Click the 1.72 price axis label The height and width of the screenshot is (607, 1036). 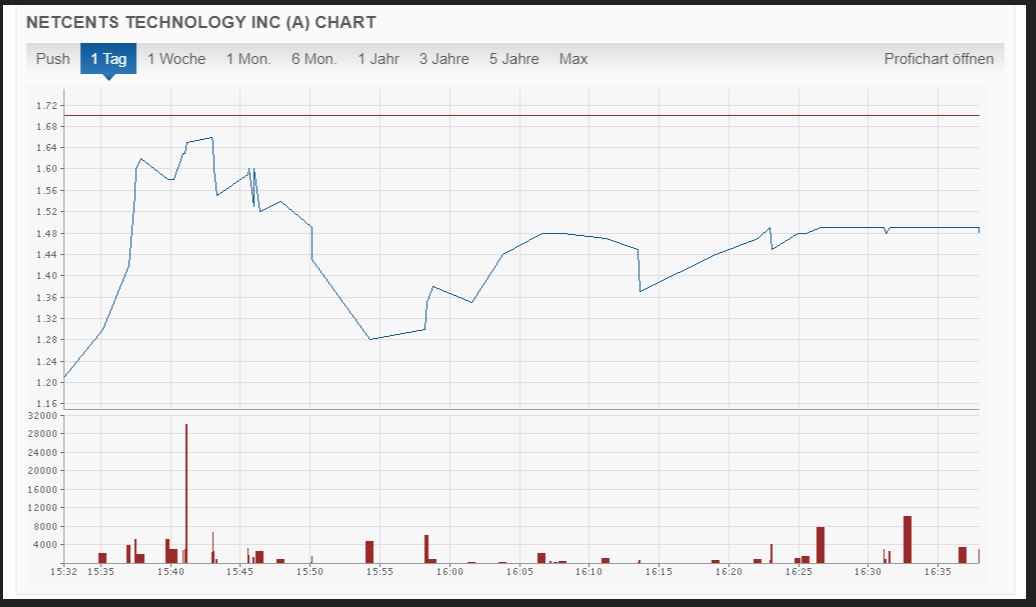(x=47, y=106)
